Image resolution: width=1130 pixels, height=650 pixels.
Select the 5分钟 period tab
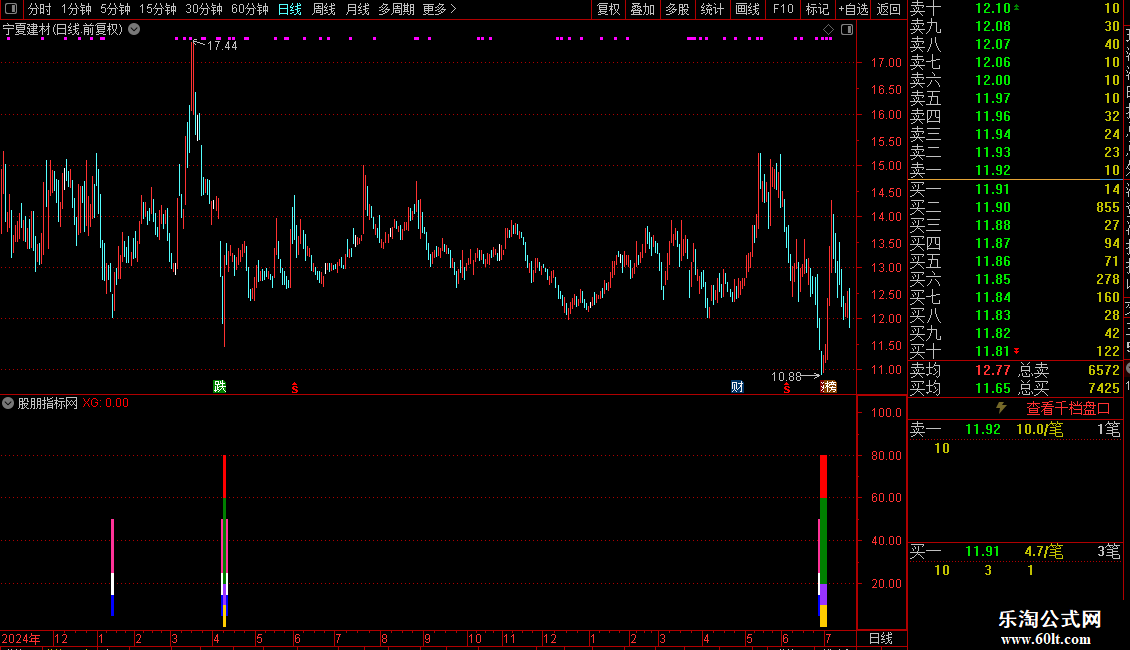[115, 9]
